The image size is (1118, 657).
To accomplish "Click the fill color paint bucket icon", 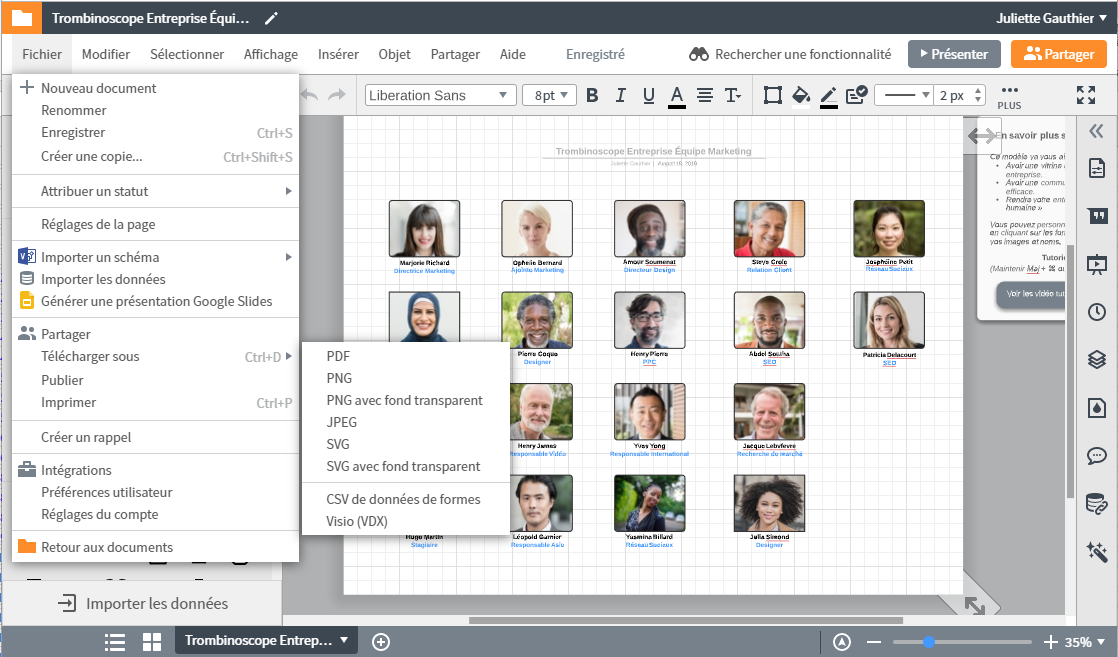I will [x=800, y=95].
